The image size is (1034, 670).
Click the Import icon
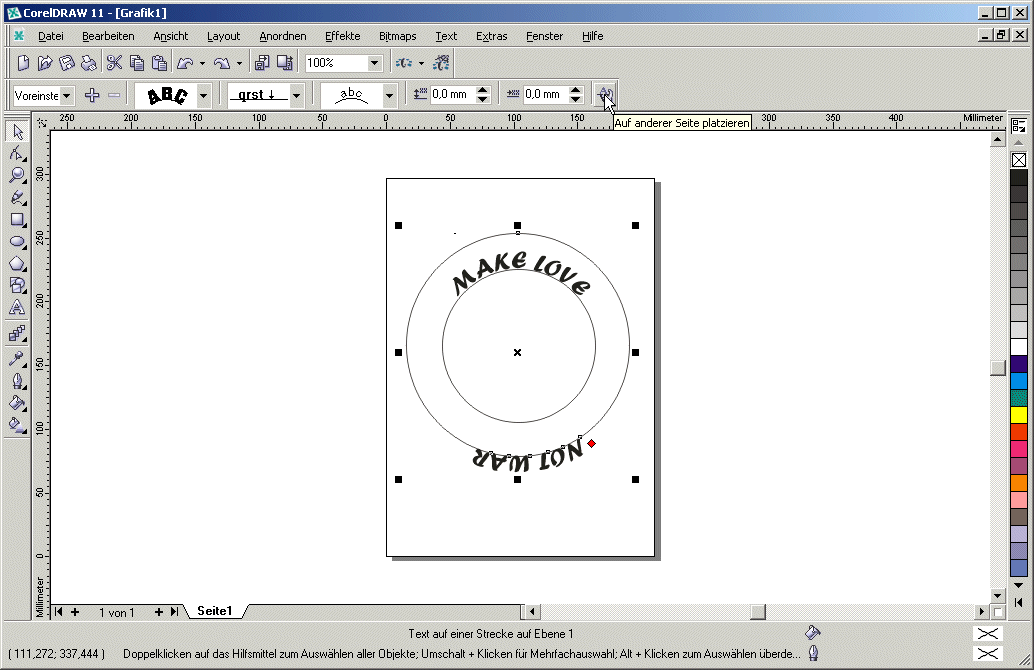[x=262, y=63]
